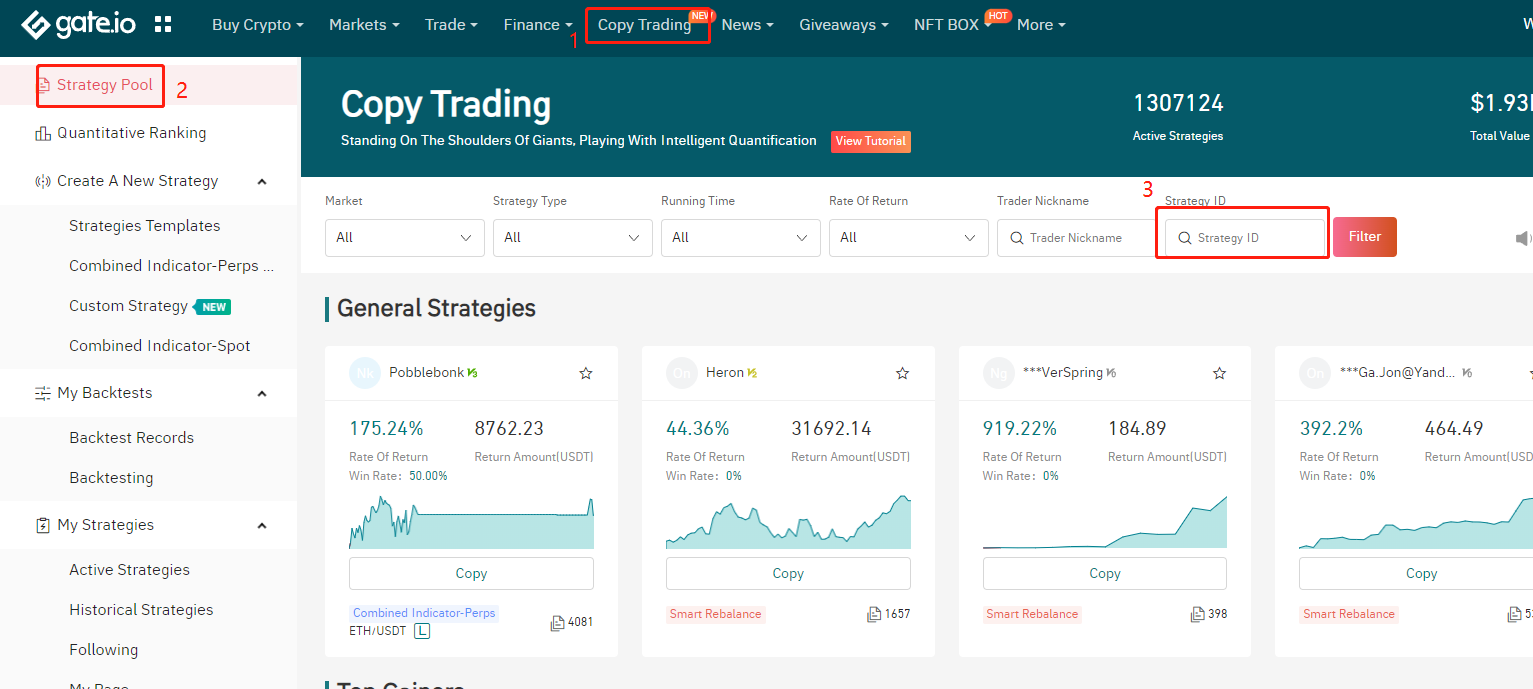Click the gate.io logo
The image size is (1533, 689).
[x=82, y=25]
